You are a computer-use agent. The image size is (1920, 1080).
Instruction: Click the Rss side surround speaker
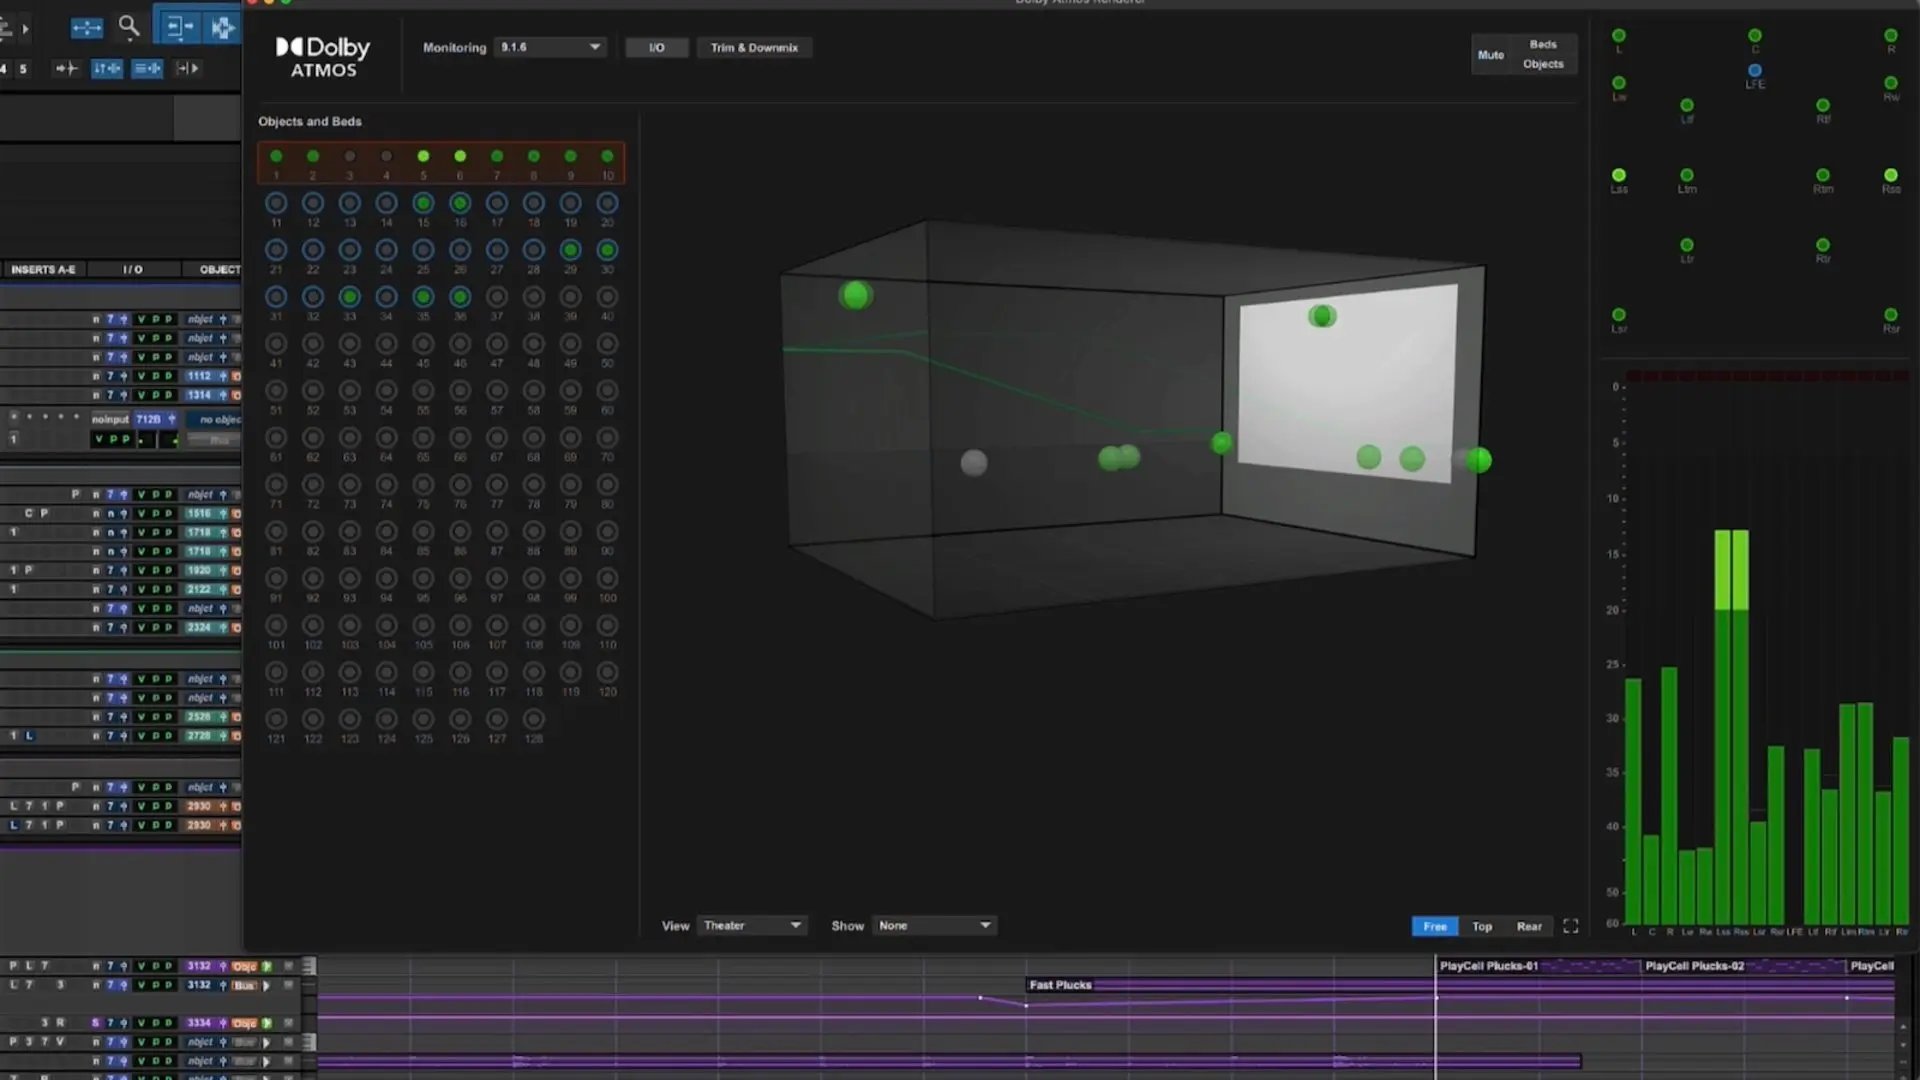coord(1891,175)
